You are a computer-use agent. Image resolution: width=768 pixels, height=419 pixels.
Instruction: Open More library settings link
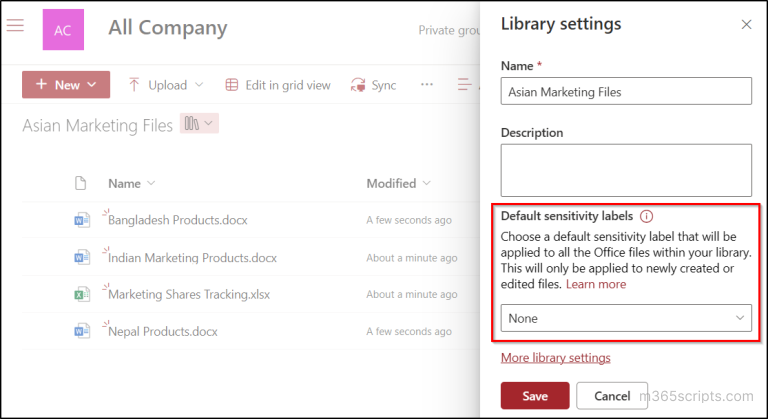(x=555, y=358)
